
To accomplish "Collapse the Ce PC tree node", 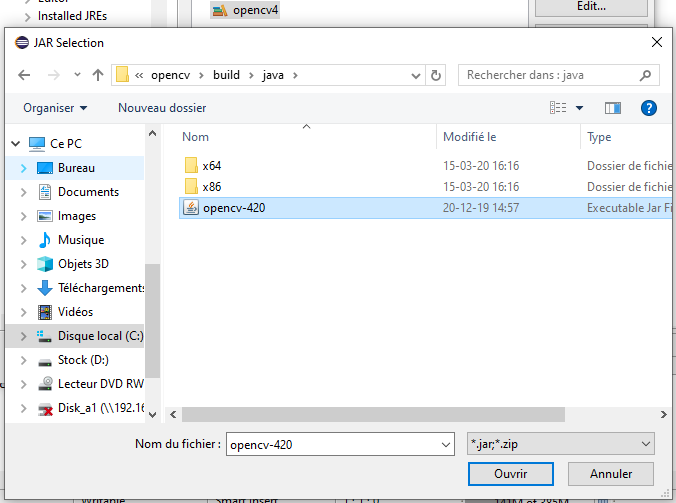I will pyautogui.click(x=16, y=144).
